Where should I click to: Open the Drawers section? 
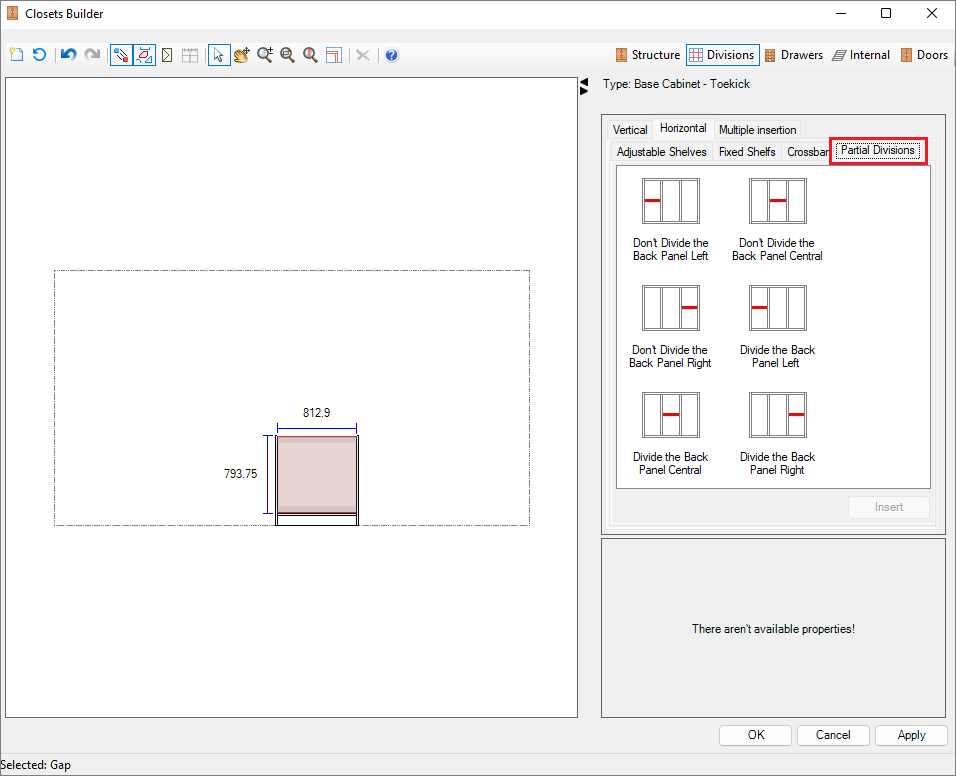pyautogui.click(x=794, y=55)
